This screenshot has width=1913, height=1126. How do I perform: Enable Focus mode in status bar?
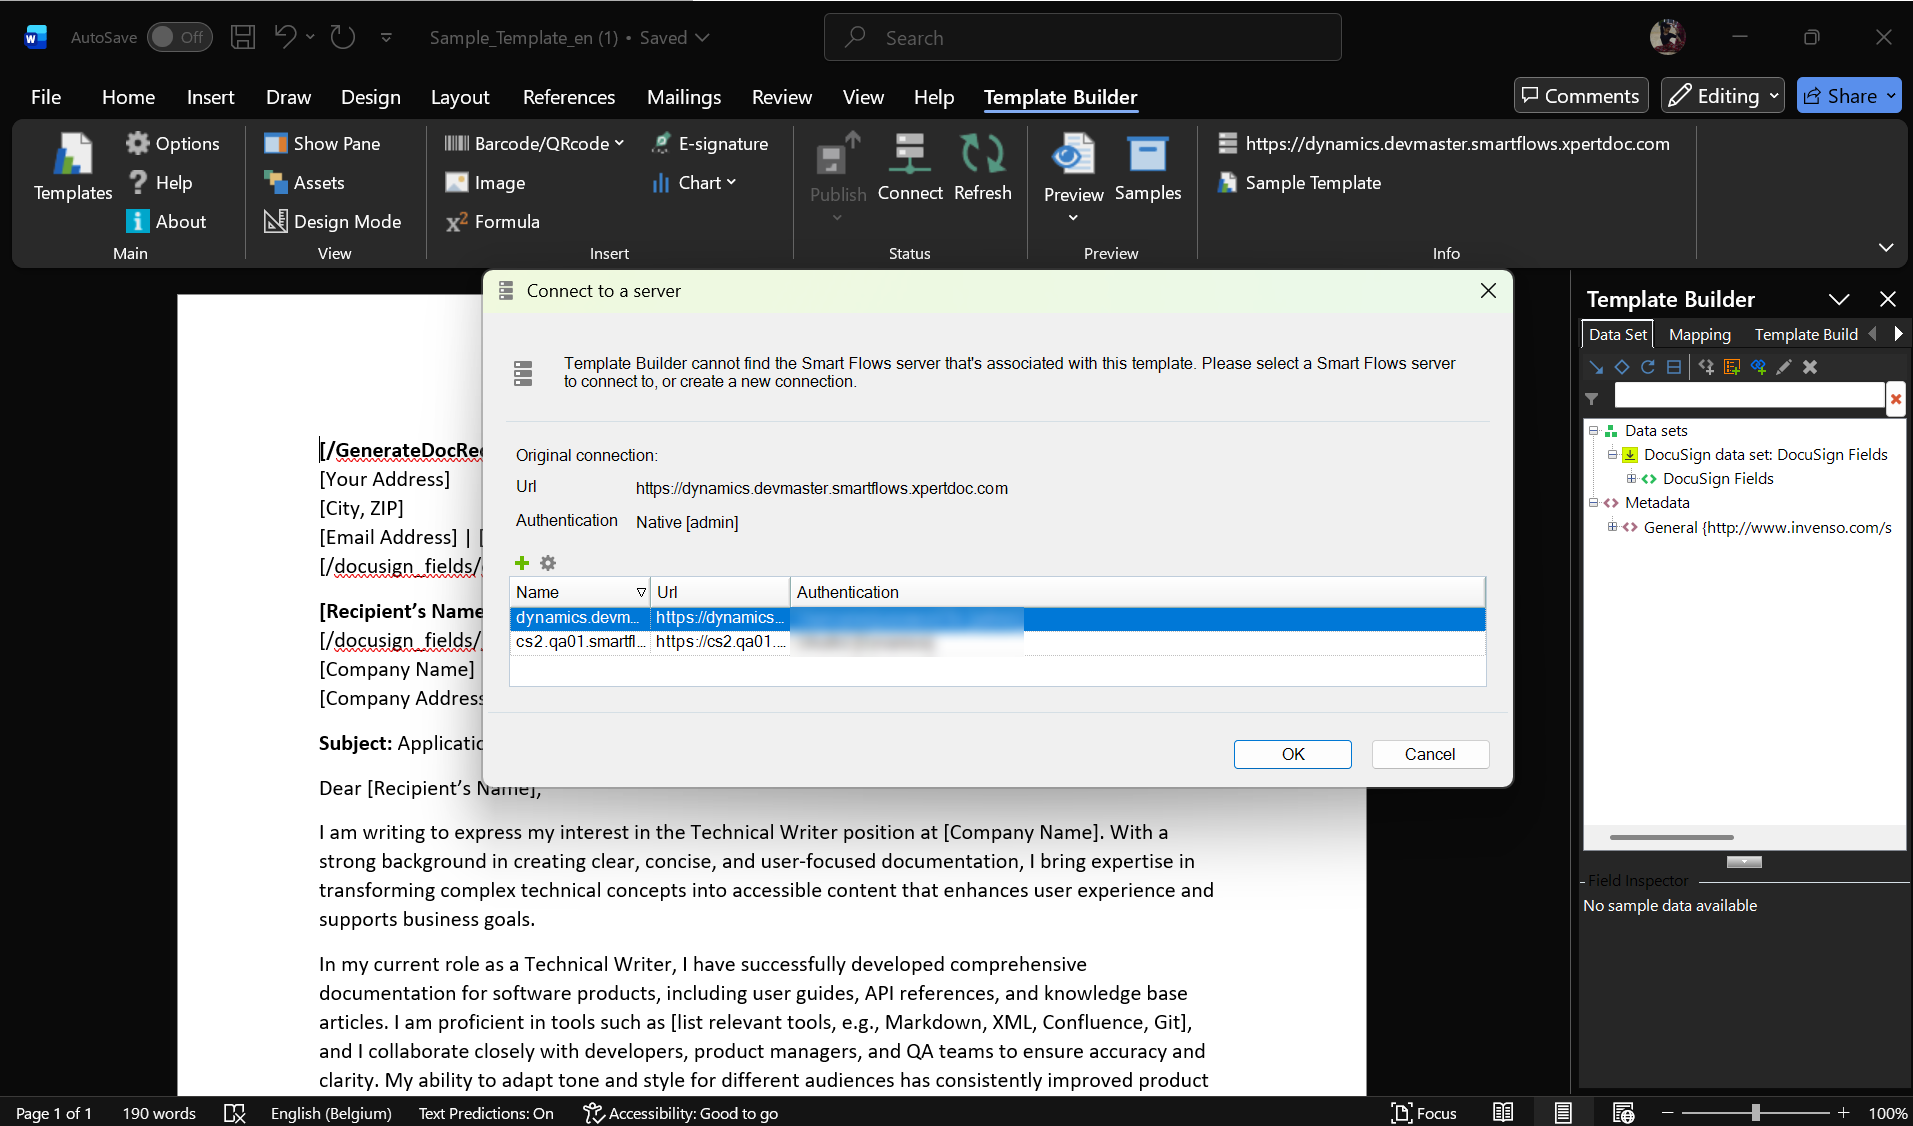pos(1424,1113)
